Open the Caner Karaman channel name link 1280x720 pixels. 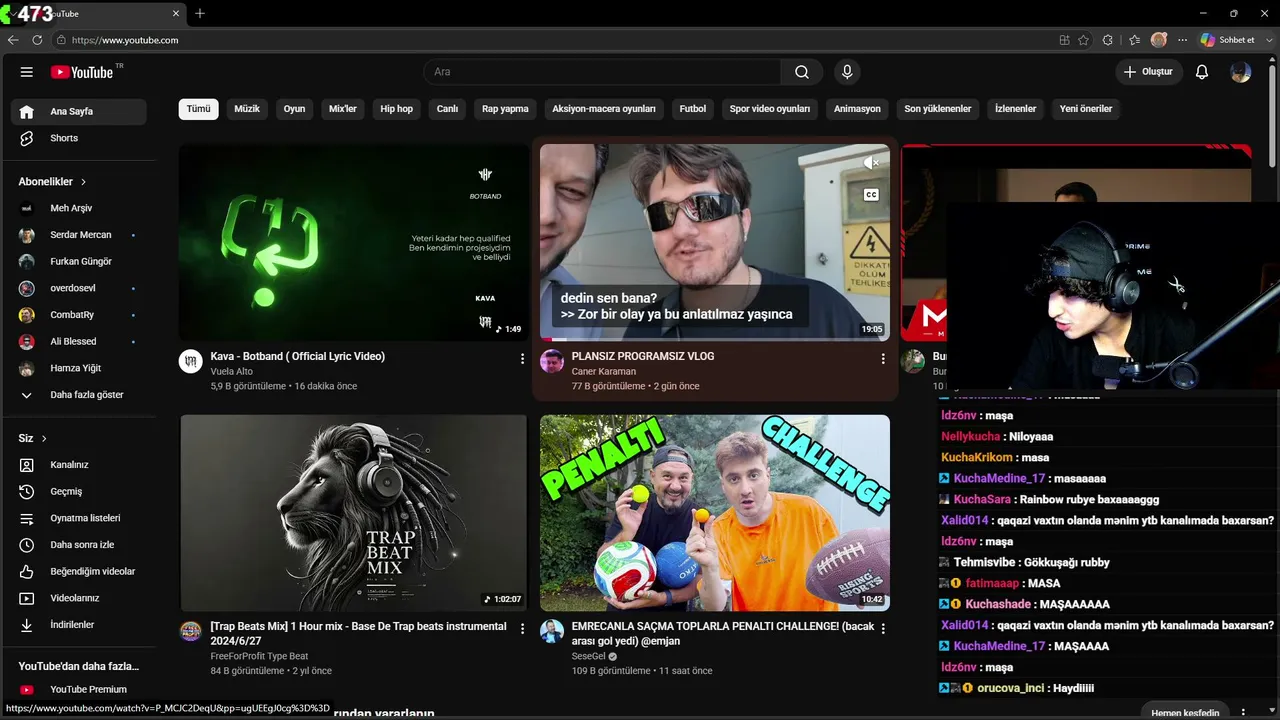coord(604,372)
